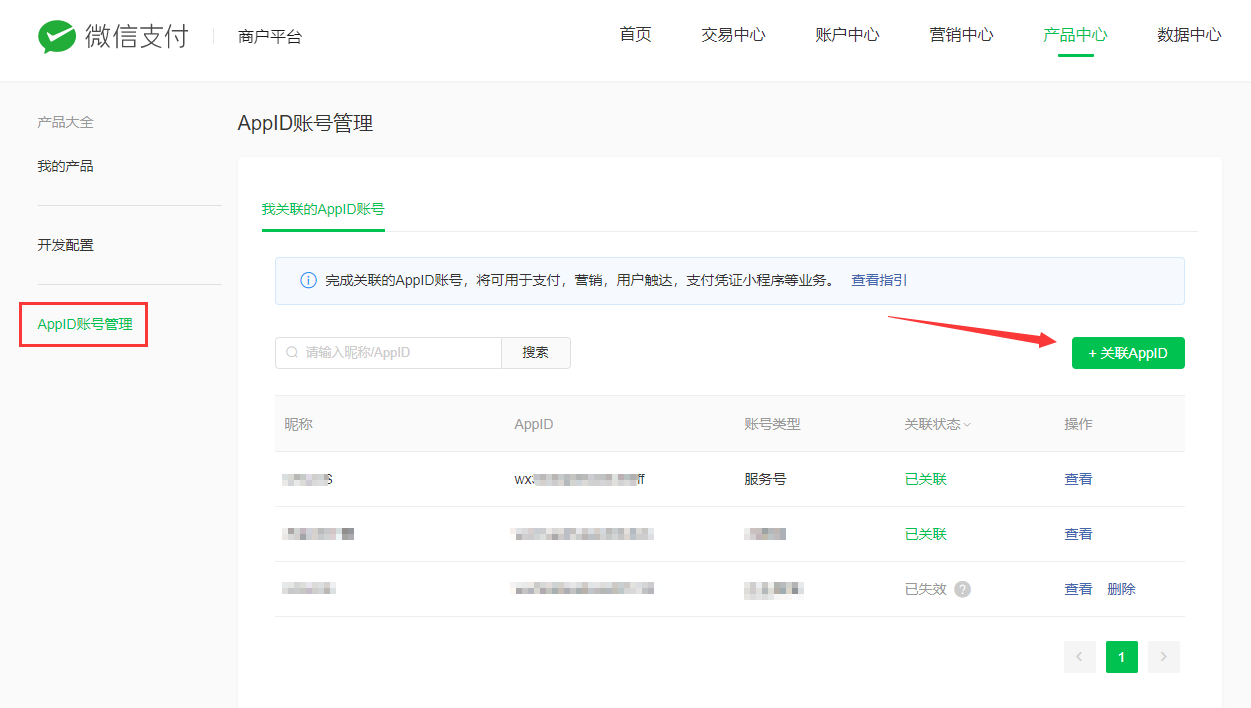
Task: Select the 我关联的AppID账号 tab
Action: pos(323,209)
